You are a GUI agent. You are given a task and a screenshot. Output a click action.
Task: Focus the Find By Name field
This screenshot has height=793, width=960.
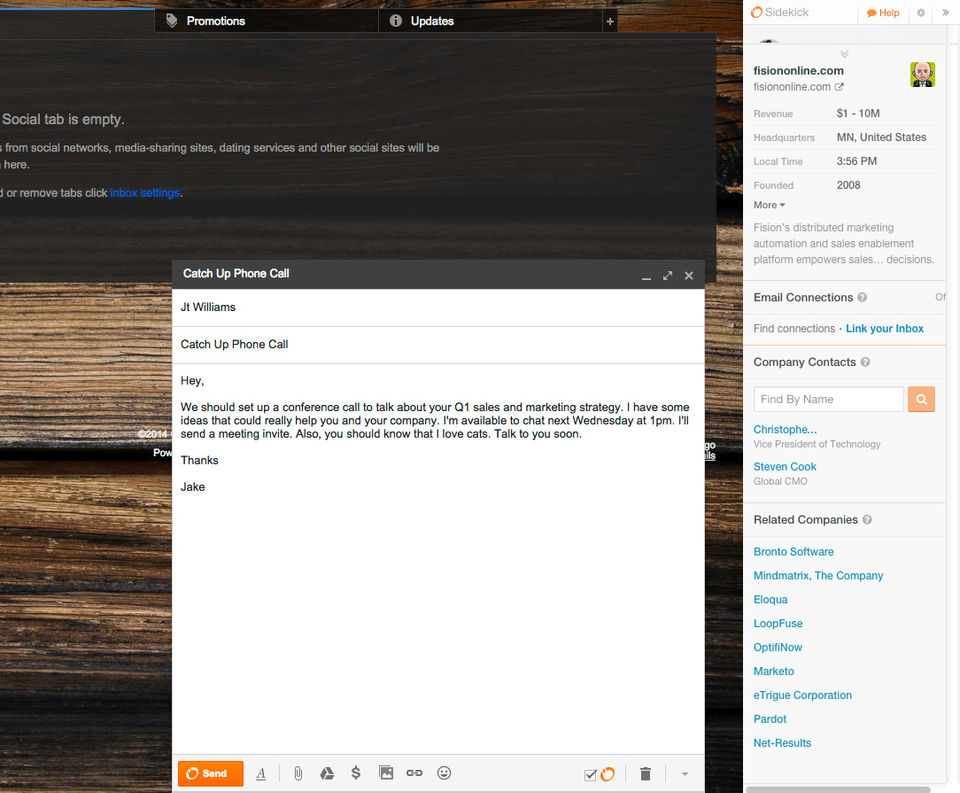tap(828, 399)
